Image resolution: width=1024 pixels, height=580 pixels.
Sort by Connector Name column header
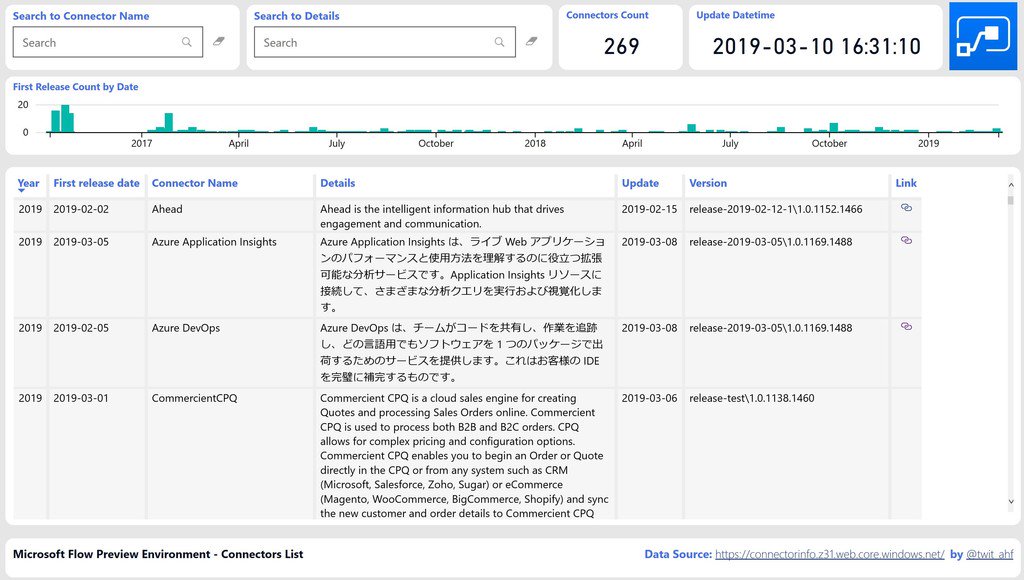click(x=195, y=184)
